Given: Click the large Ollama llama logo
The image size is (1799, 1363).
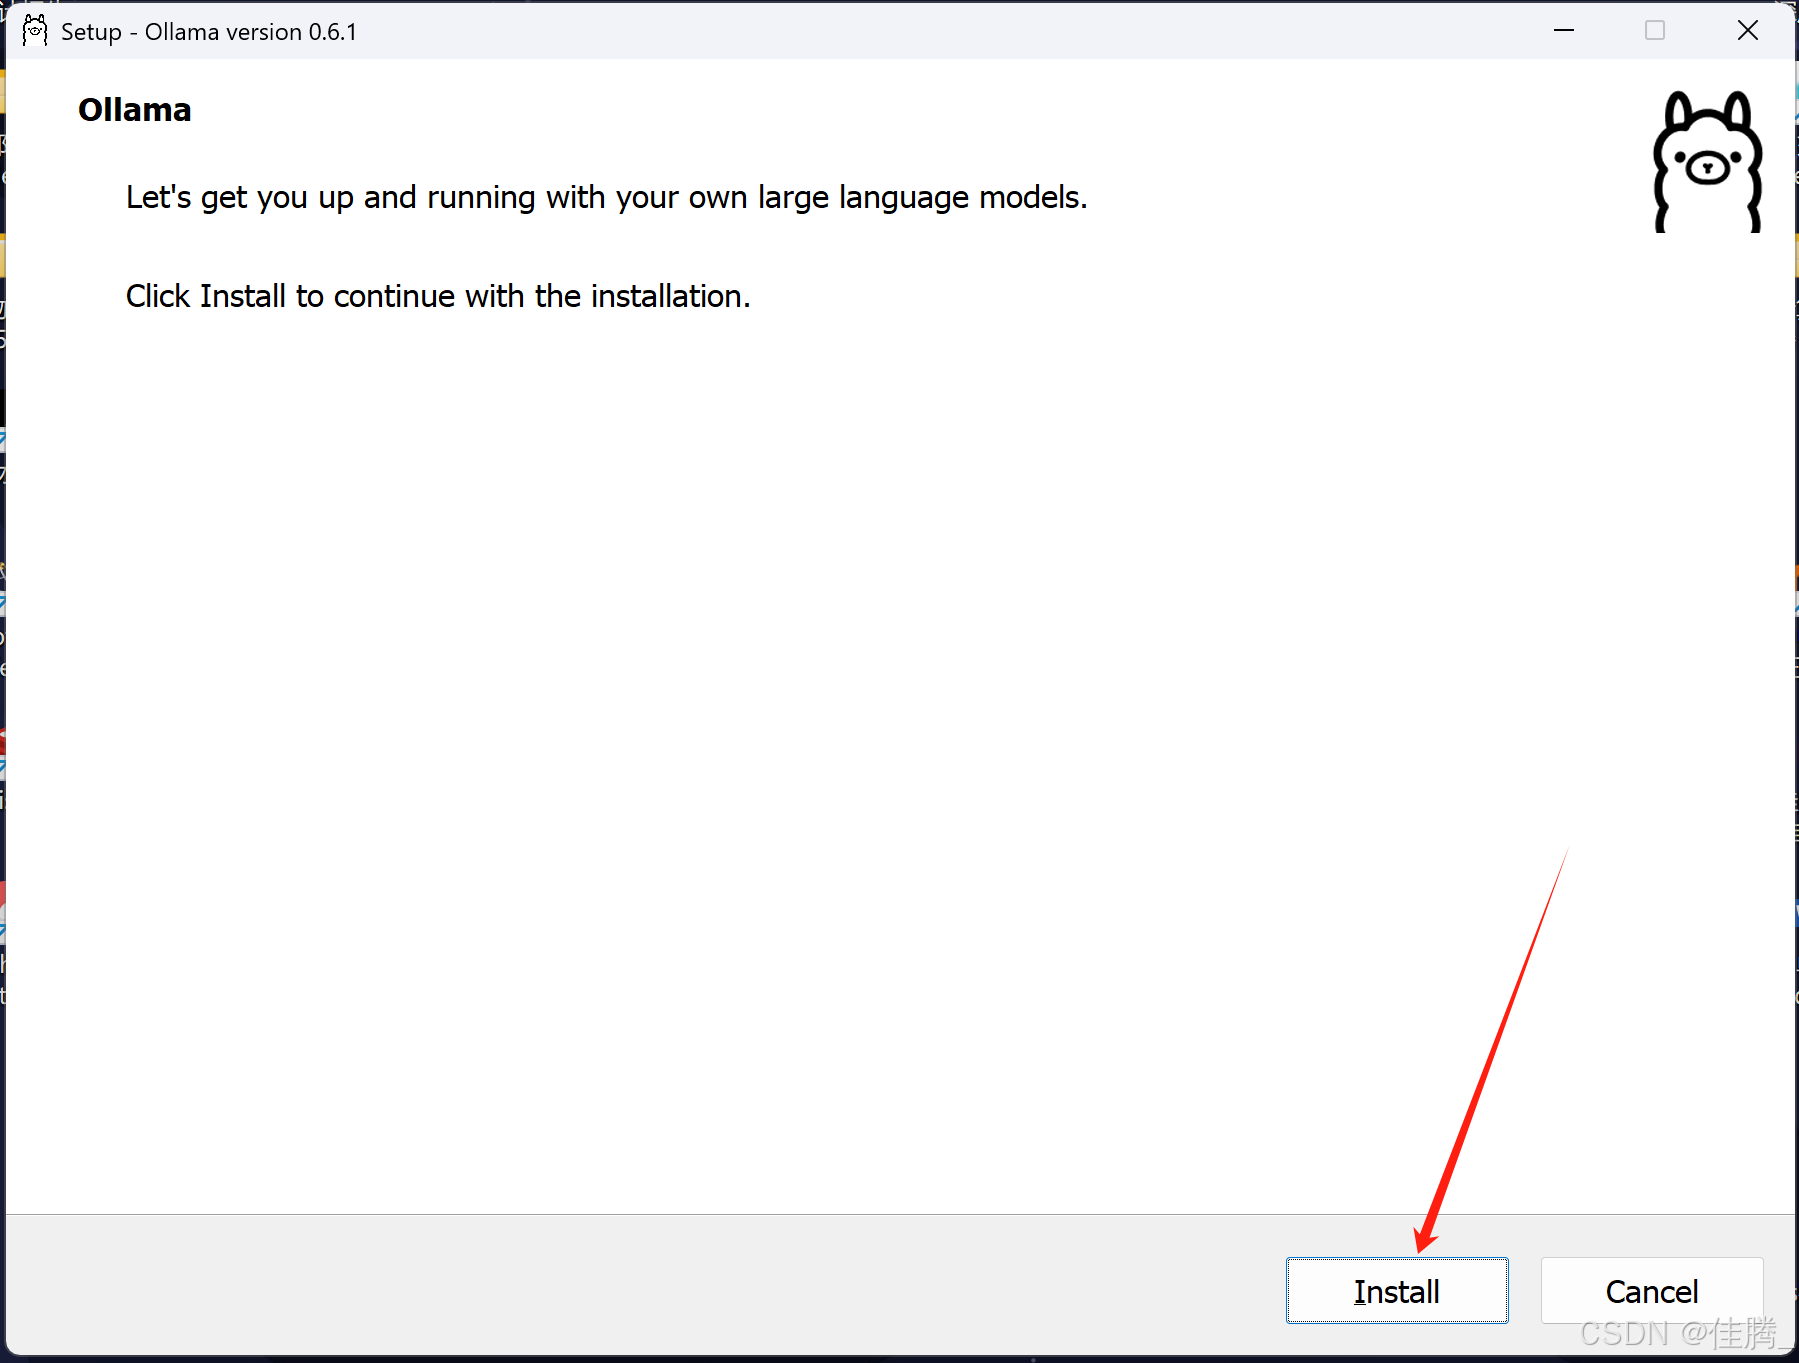Looking at the screenshot, I should (x=1707, y=162).
